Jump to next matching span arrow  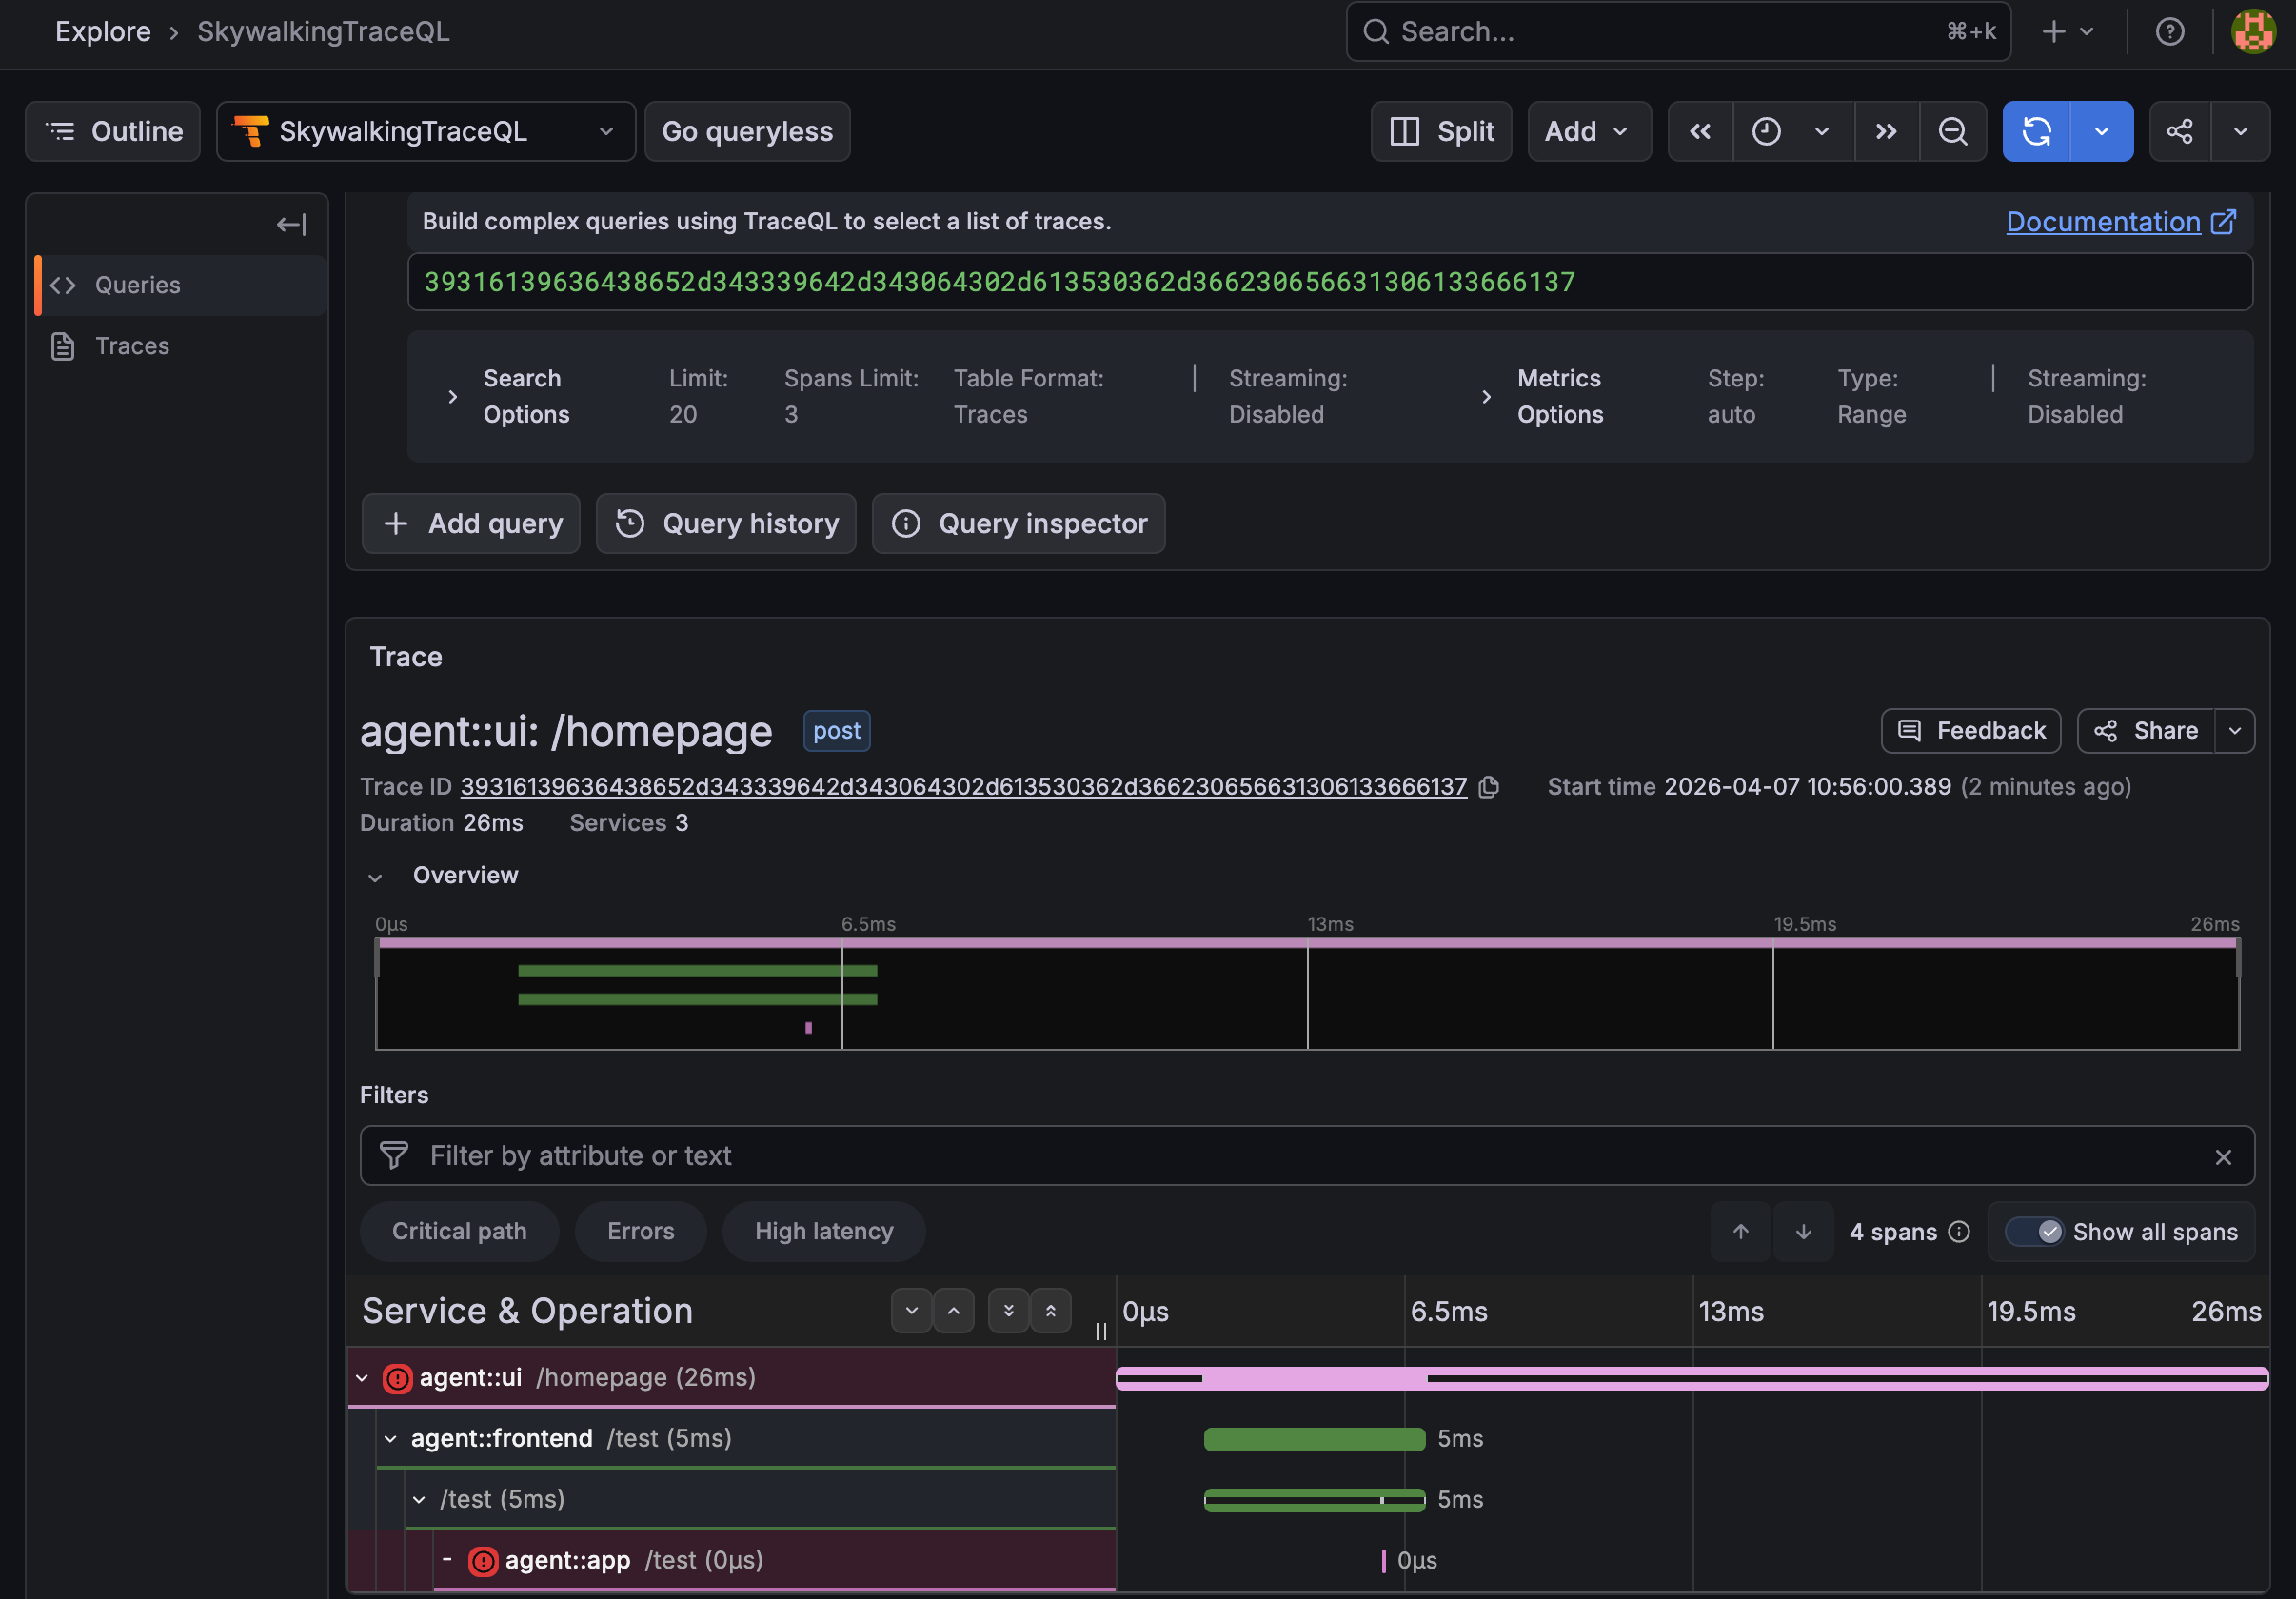(1803, 1231)
